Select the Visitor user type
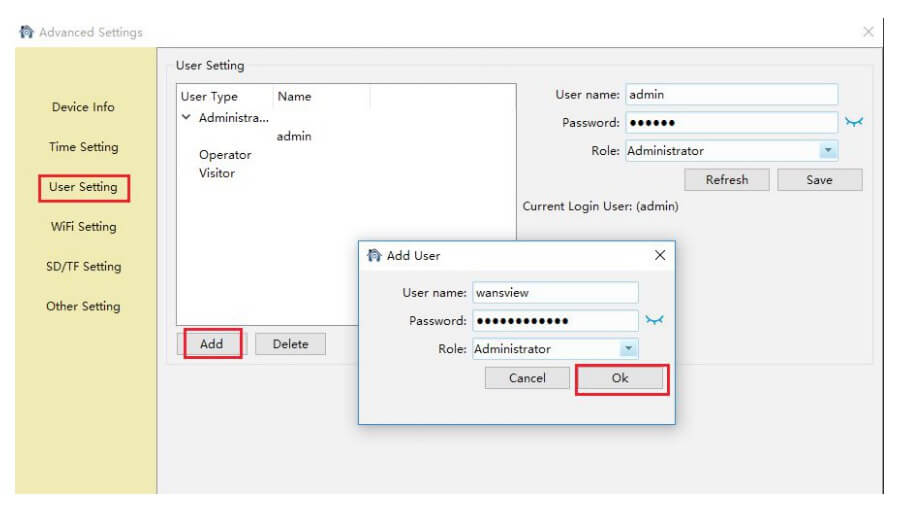Viewport: 898px width, 515px height. tap(217, 173)
